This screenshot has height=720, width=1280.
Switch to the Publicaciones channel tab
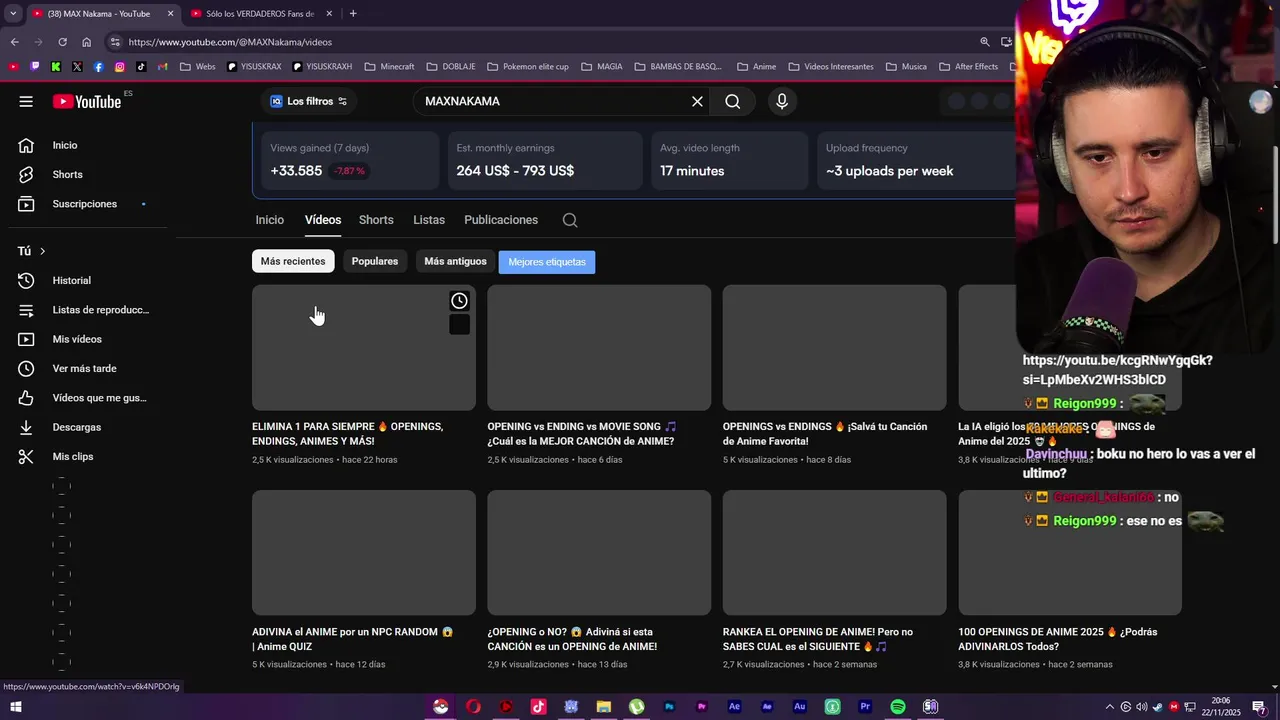click(x=501, y=220)
